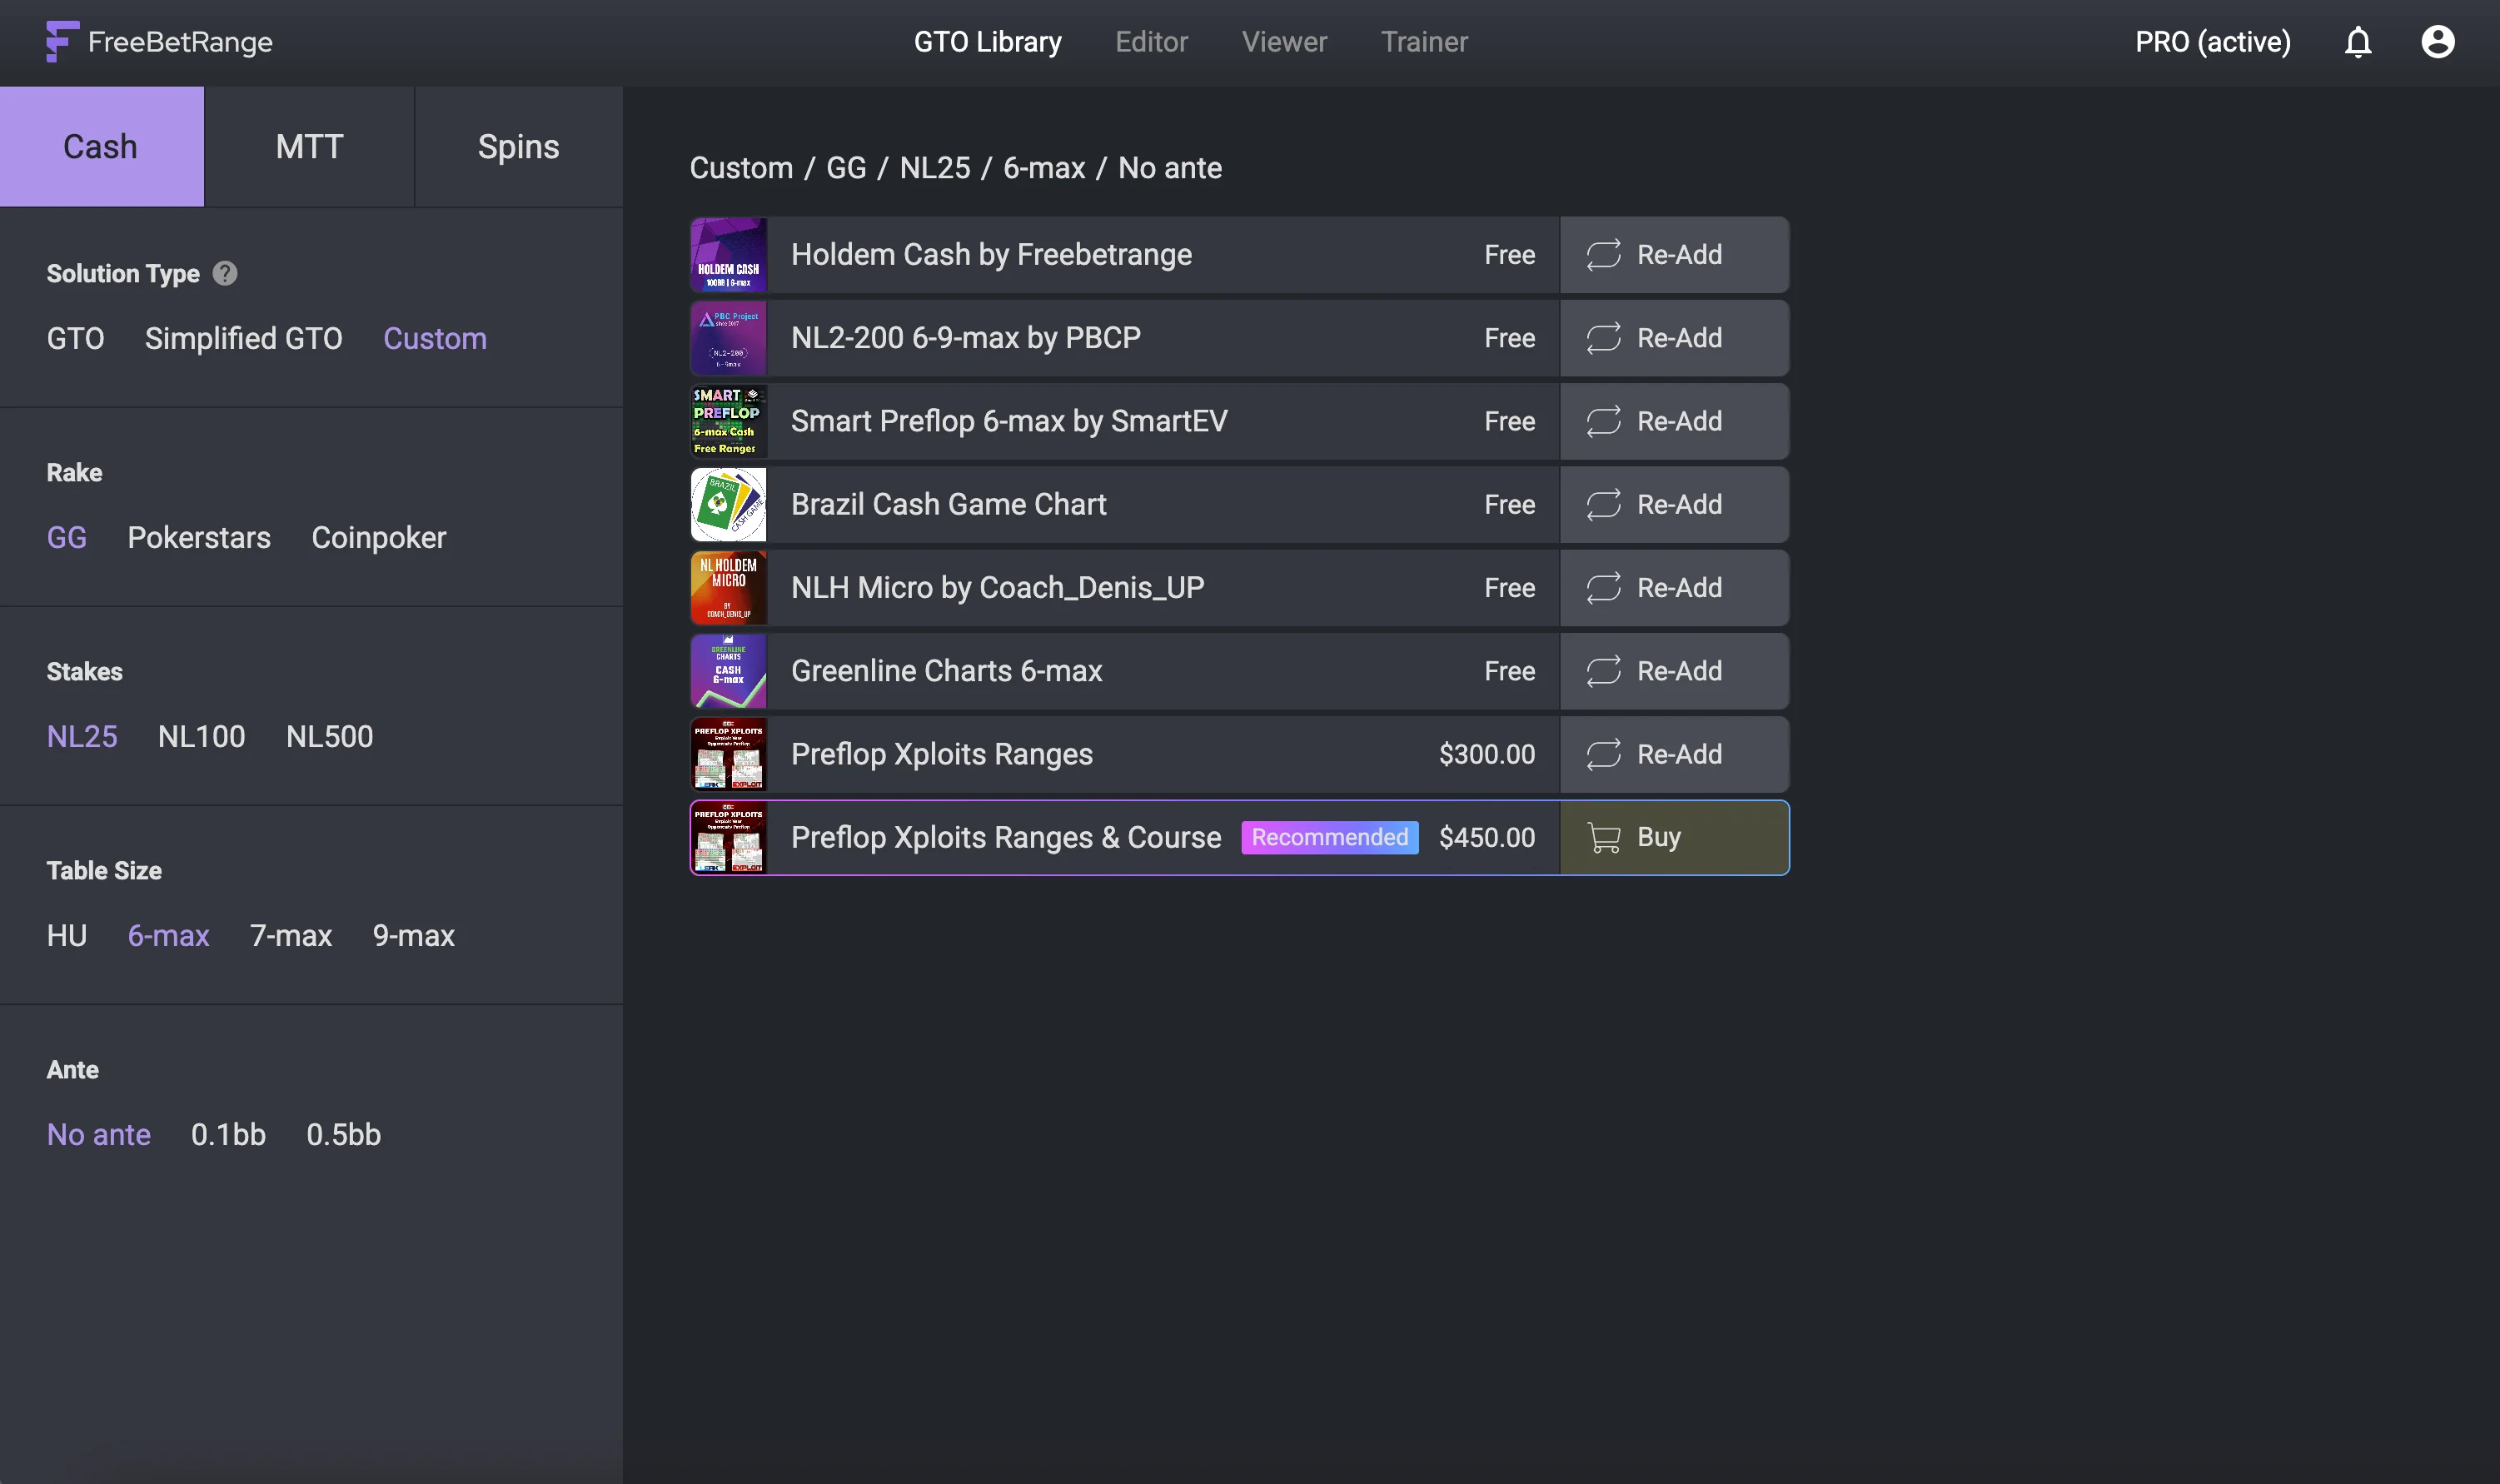Select NL500 stakes
Viewport: 2500px width, 1484px height.
click(329, 736)
